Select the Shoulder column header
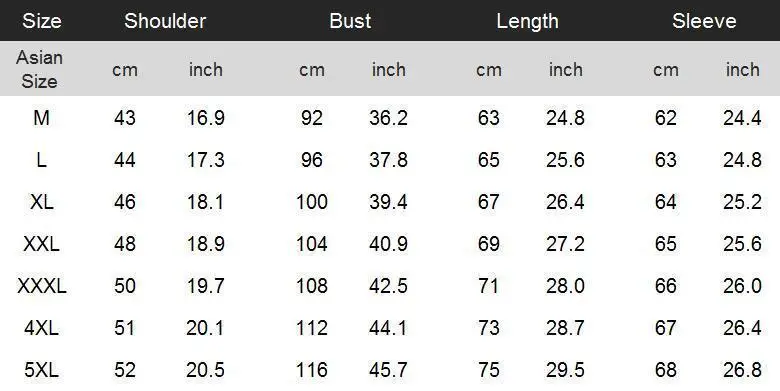Screen dimensions: 780x391 coord(165,21)
